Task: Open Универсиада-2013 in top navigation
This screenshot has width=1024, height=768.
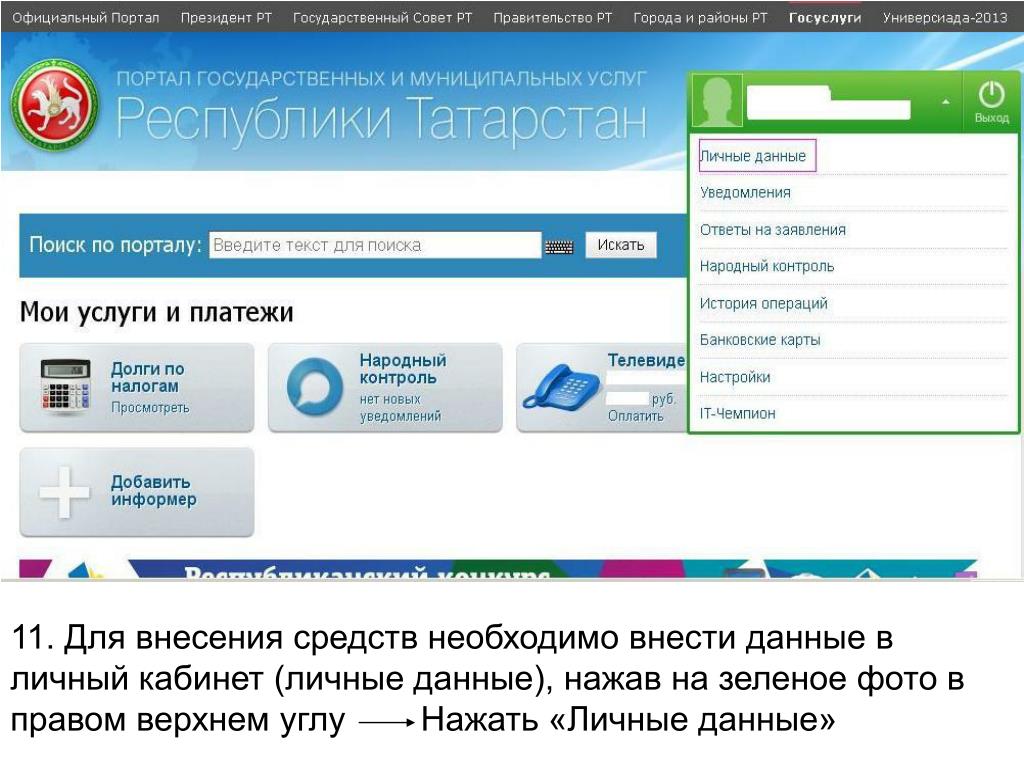Action: (x=945, y=18)
